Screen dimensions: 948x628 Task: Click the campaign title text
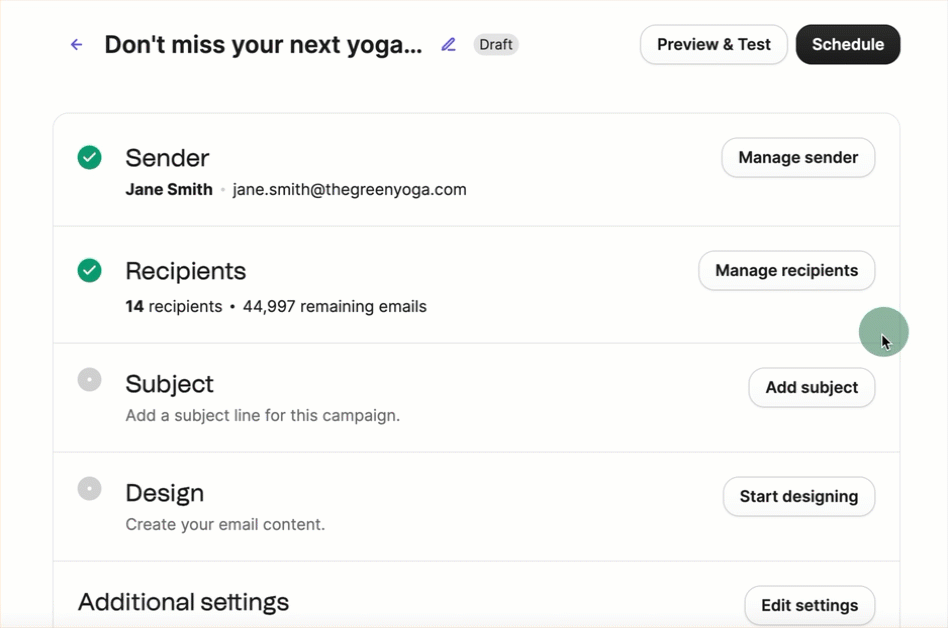[x=263, y=45]
